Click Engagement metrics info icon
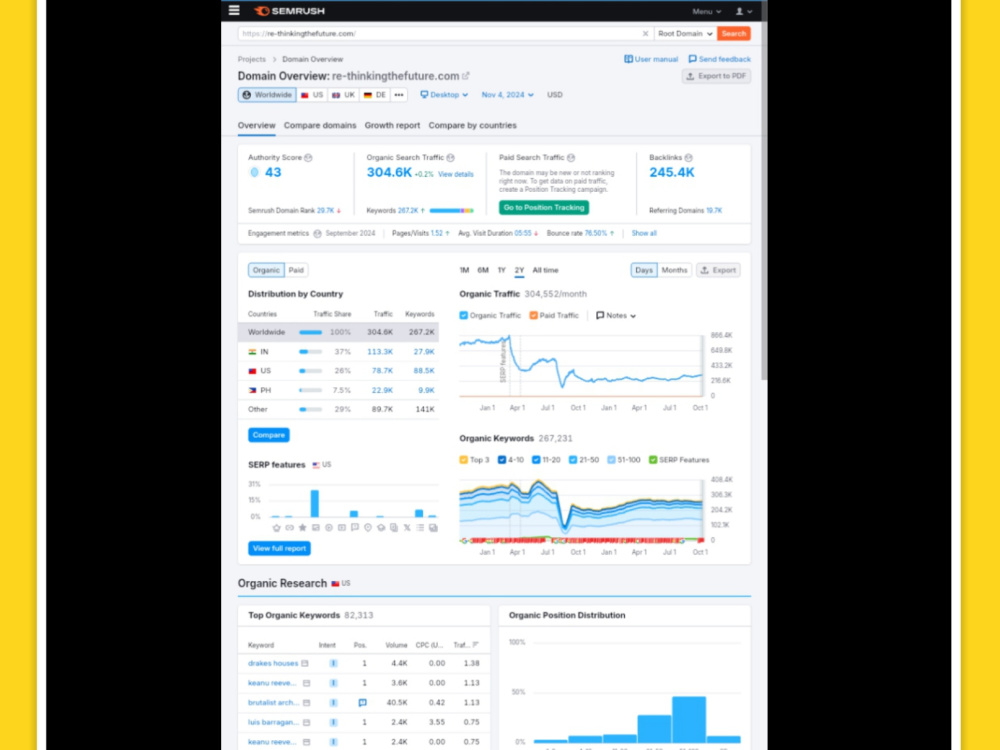 point(317,233)
